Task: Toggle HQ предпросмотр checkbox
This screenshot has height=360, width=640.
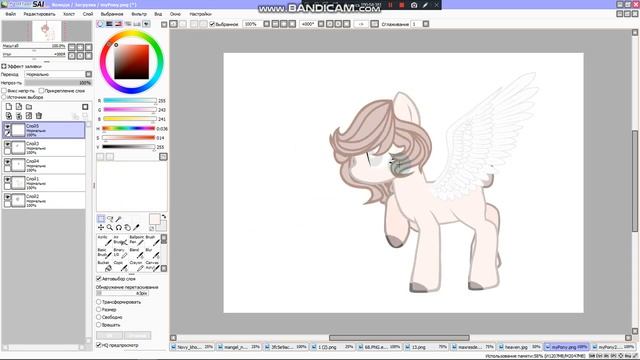Action: pyautogui.click(x=99, y=345)
